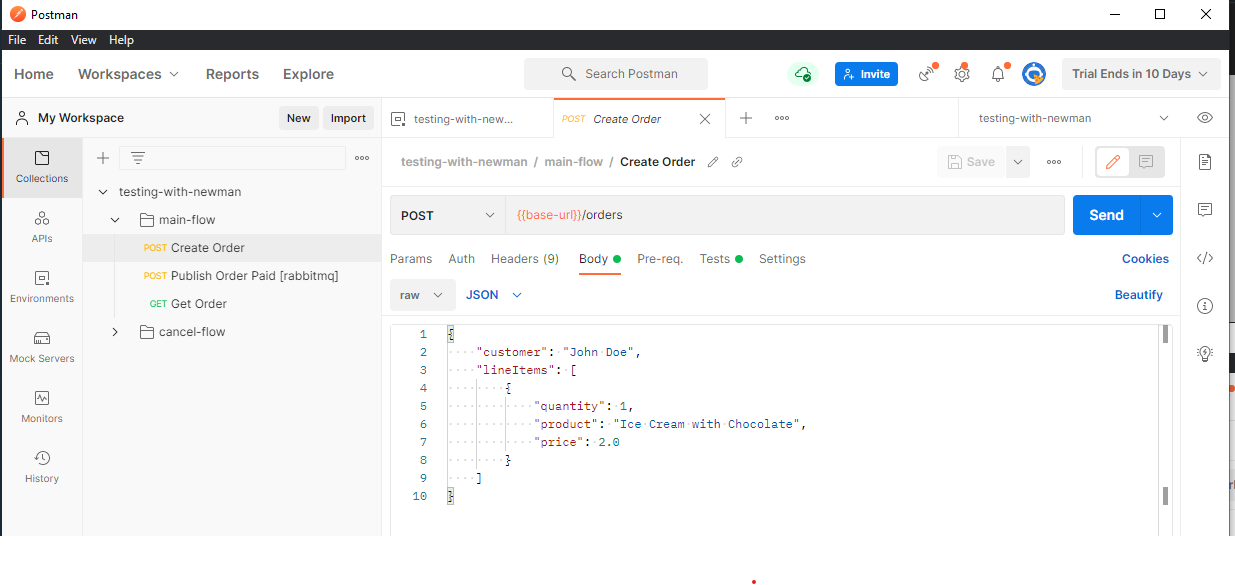Expand the cancel-flow folder
The width and height of the screenshot is (1235, 585).
coord(116,332)
